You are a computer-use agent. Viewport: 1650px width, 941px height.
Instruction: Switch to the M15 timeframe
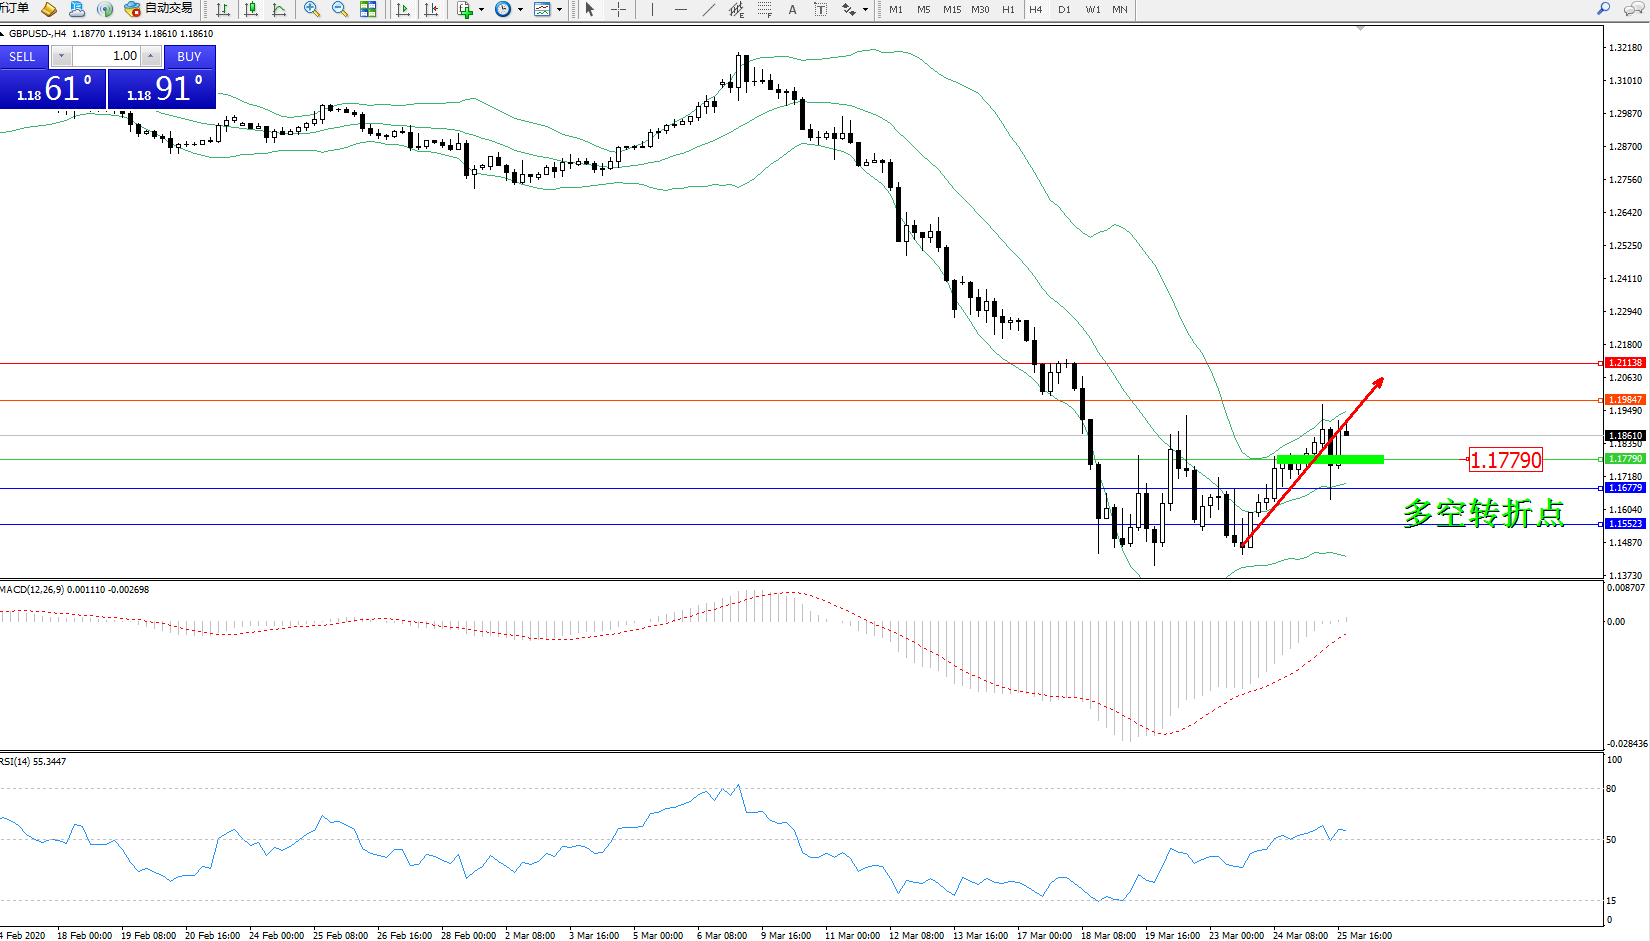(x=952, y=9)
